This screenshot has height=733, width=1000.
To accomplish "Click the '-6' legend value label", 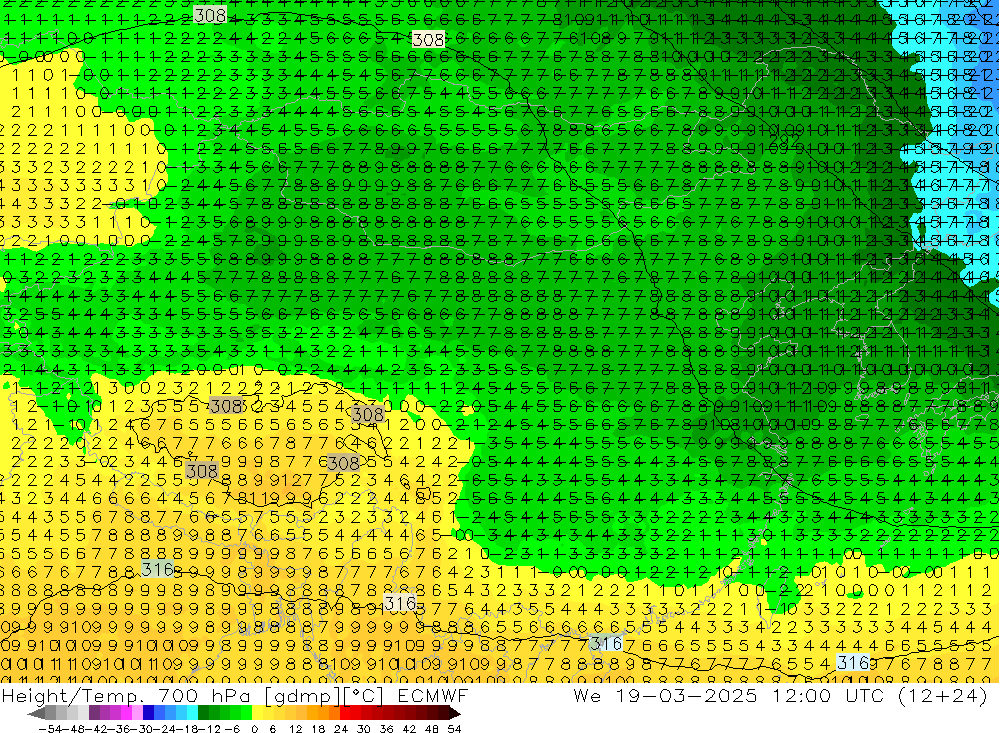I will click(232, 729).
